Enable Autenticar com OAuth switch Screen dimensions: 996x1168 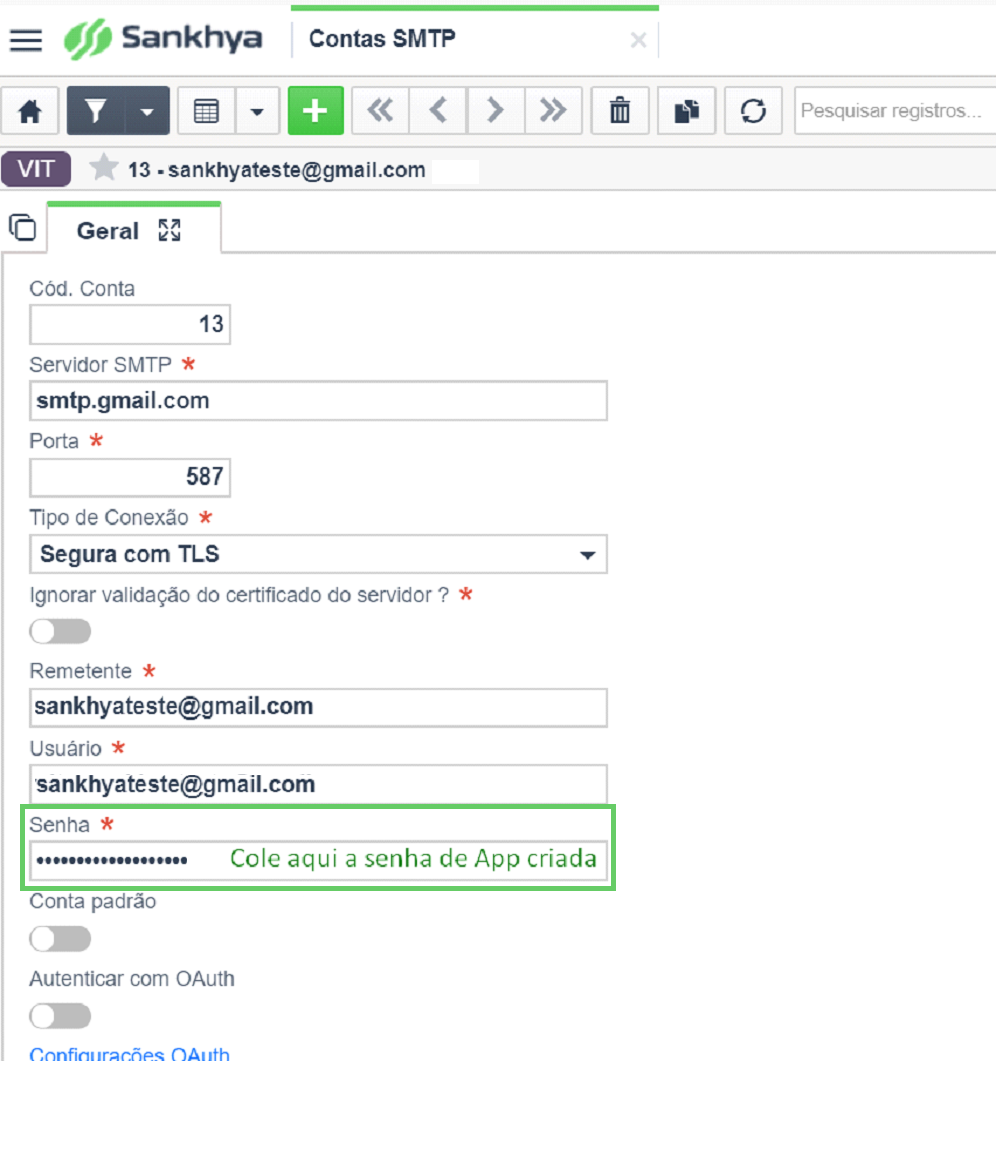[x=60, y=1016]
